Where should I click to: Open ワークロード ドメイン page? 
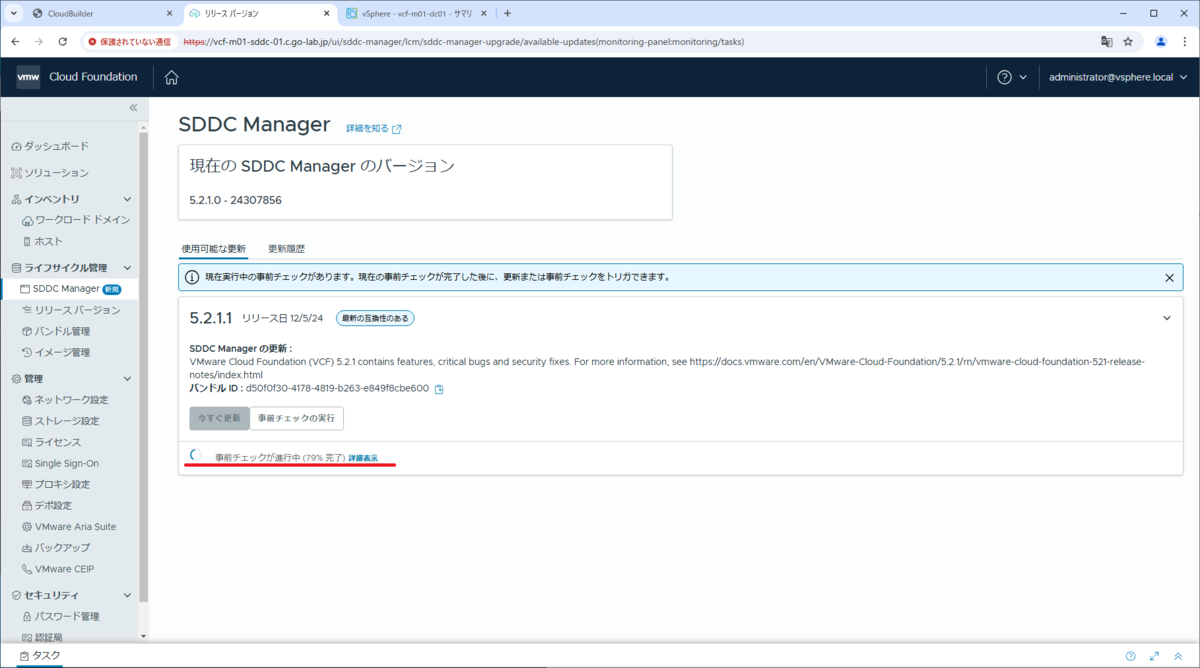tap(76, 220)
